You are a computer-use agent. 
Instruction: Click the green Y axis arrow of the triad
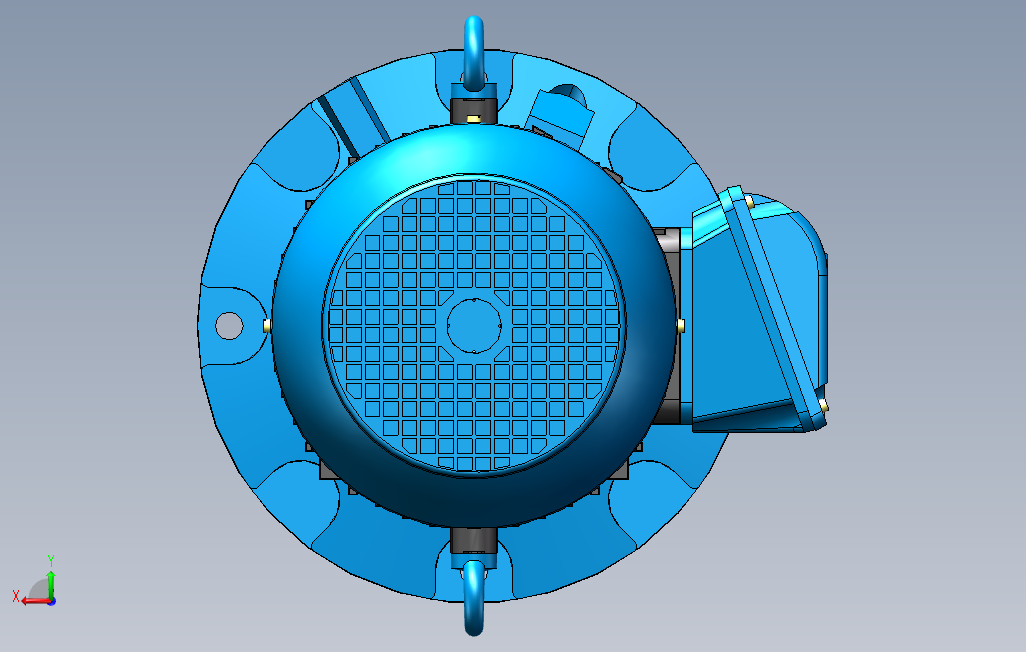click(x=50, y=583)
